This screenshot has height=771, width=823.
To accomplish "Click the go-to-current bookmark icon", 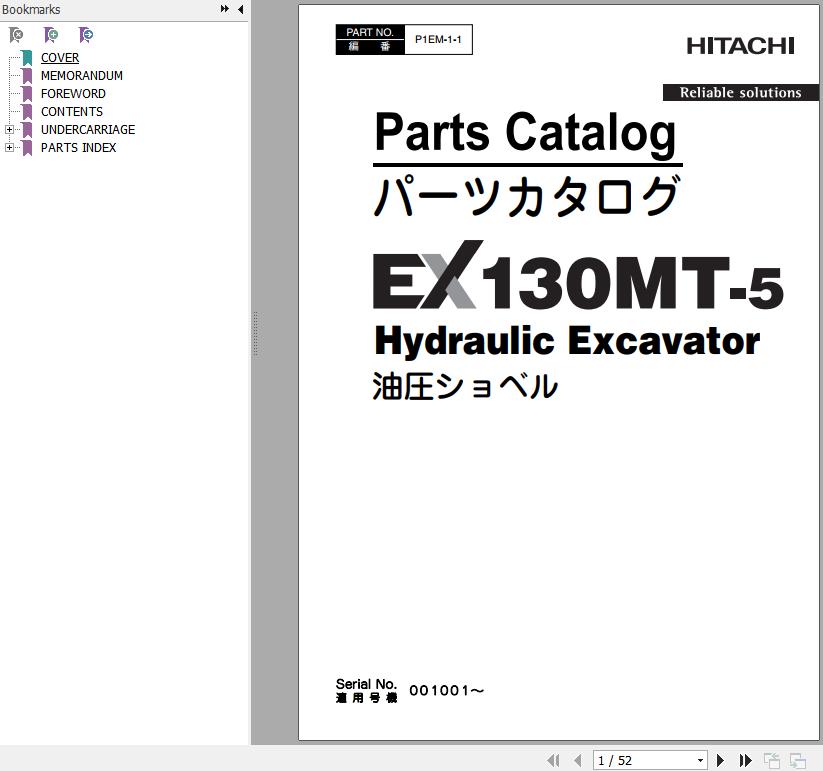I will tap(86, 35).
